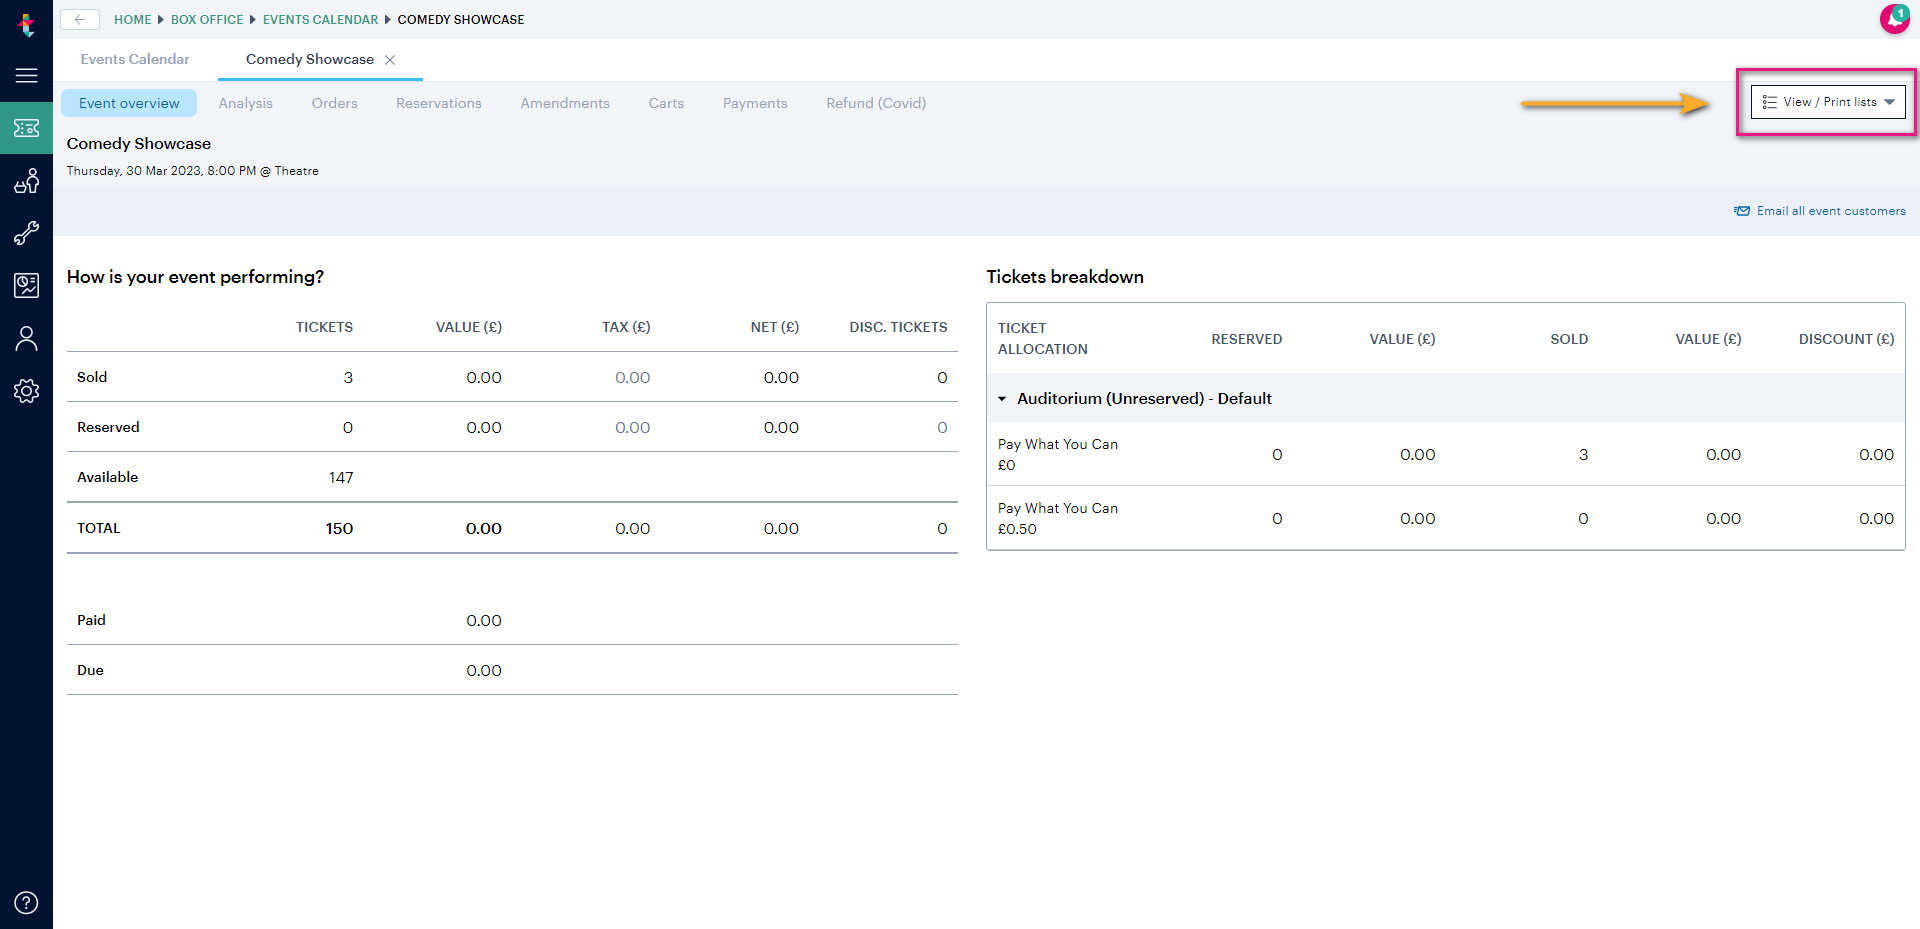Collapse the Auditorium (Unreserved) - Default group
The width and height of the screenshot is (1920, 929).
pyautogui.click(x=1002, y=399)
